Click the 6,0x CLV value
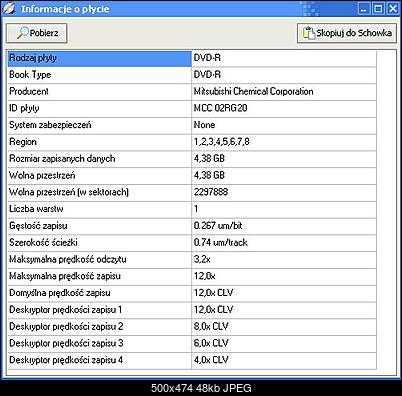Image resolution: width=402 pixels, height=396 pixels. pyautogui.click(x=211, y=343)
